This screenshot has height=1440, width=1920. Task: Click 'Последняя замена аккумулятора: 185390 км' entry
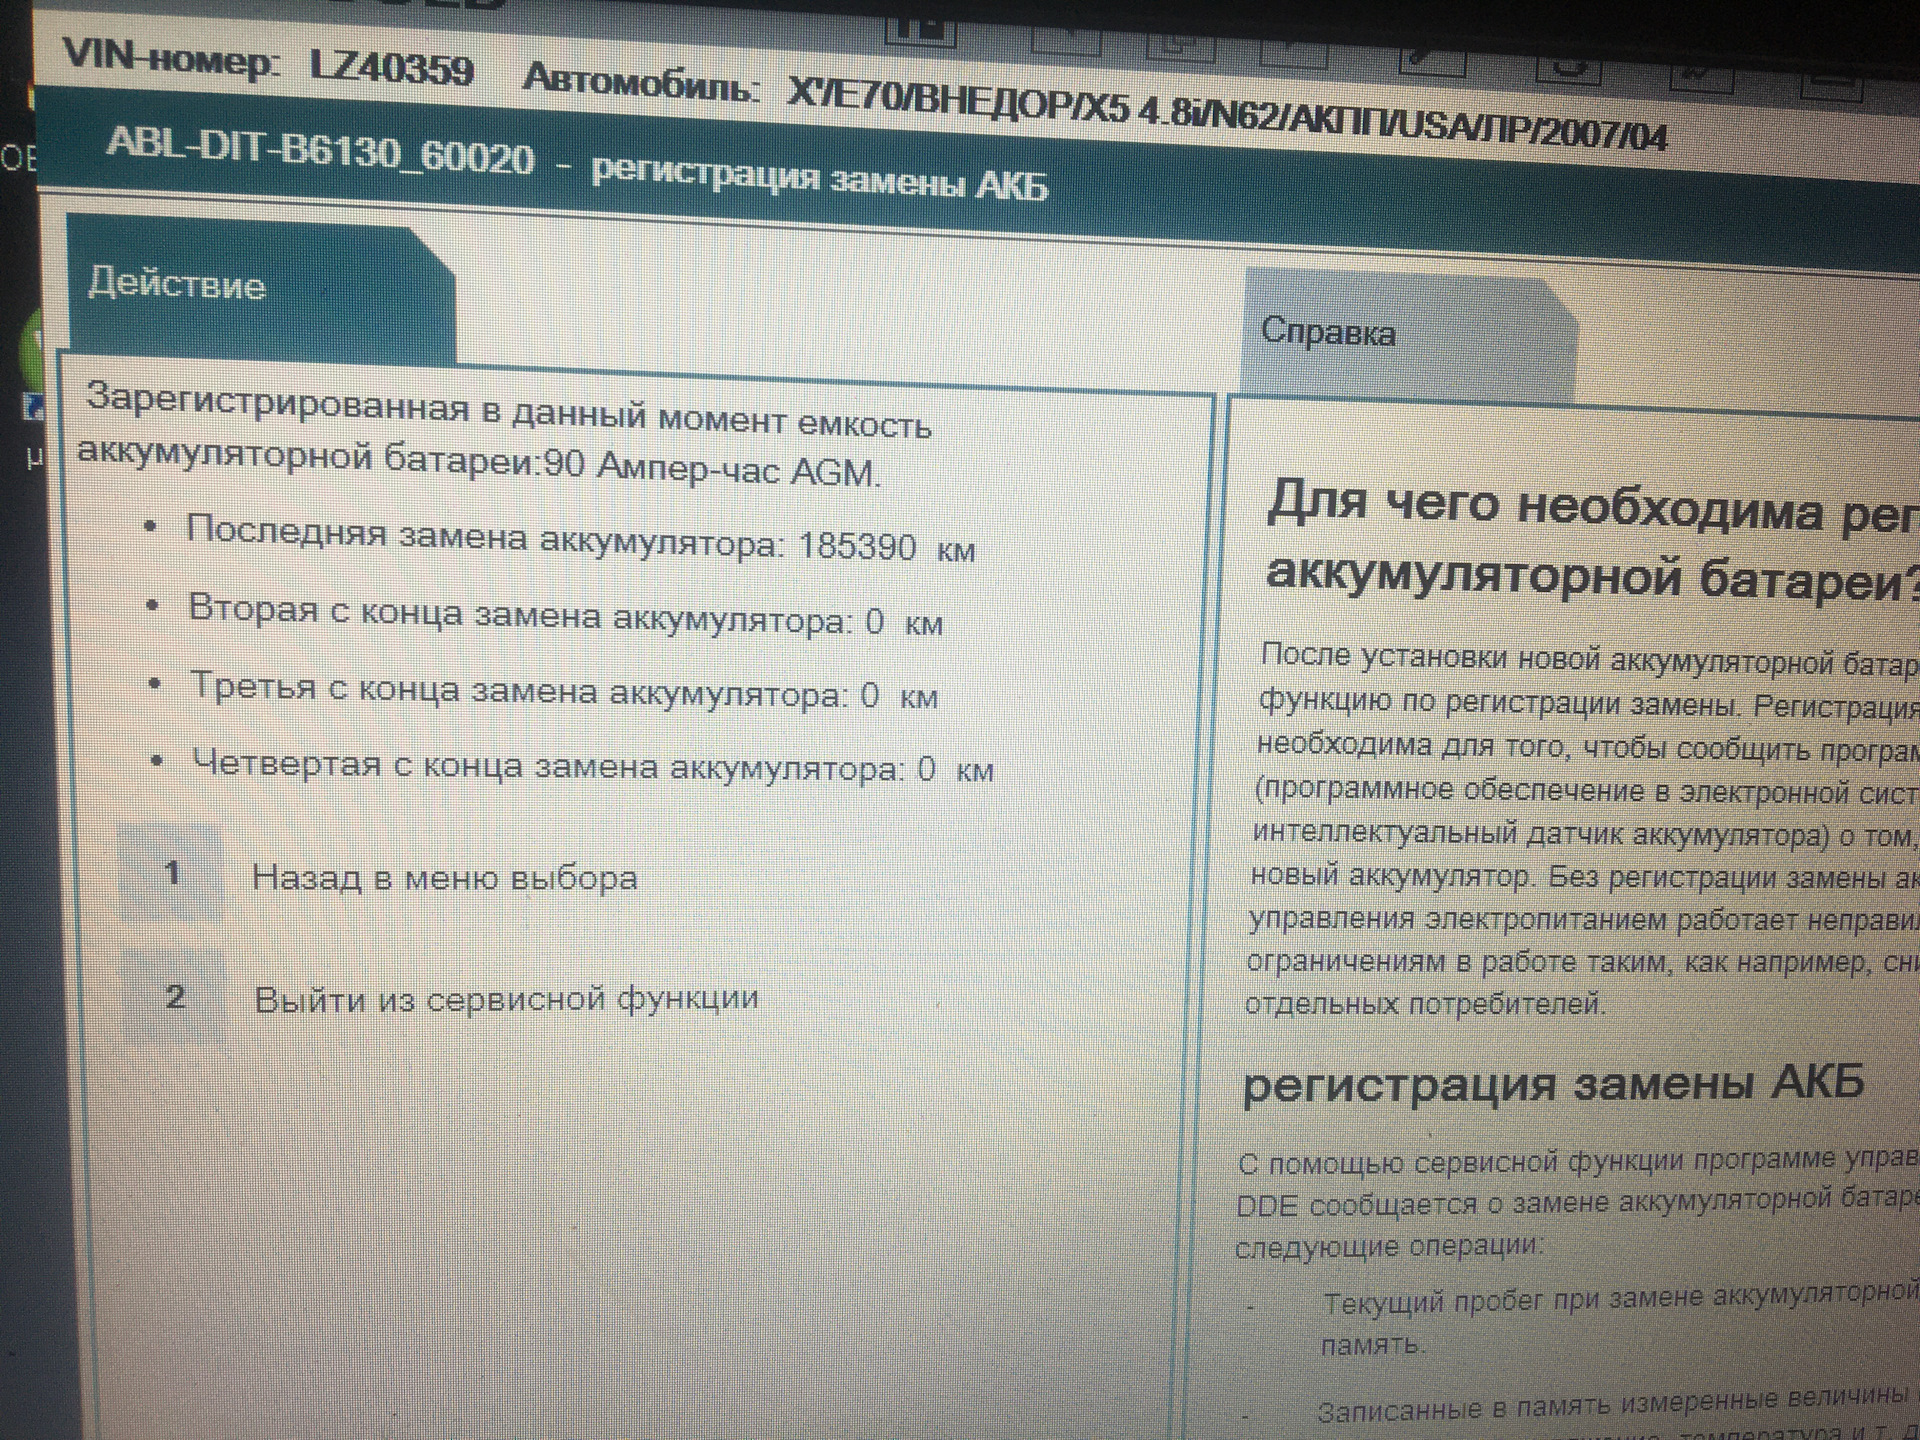tap(580, 542)
